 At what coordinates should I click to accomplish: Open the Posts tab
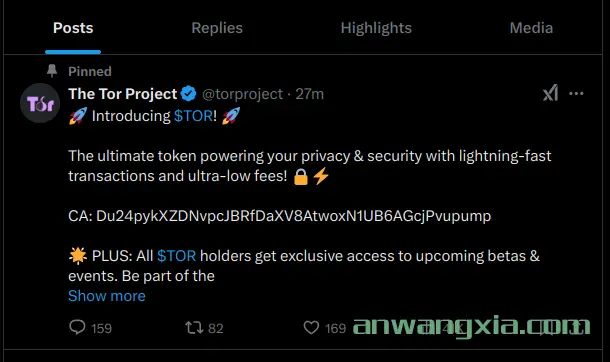point(73,28)
